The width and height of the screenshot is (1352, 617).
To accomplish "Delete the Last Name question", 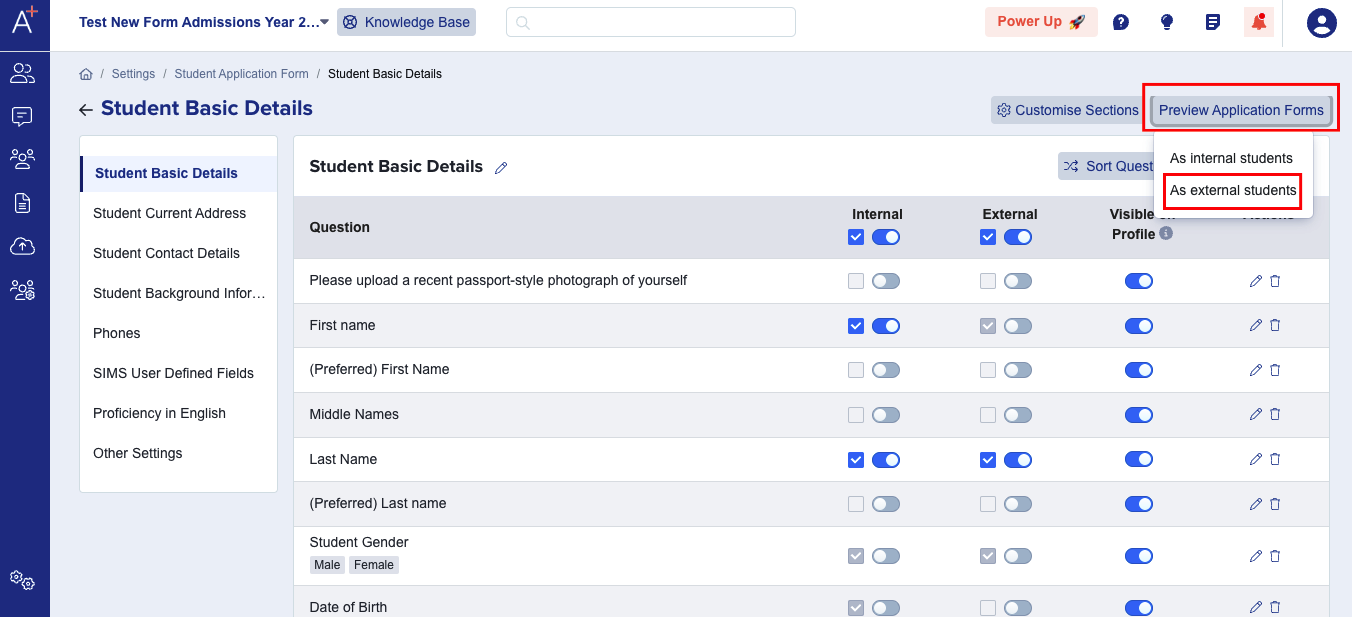I will (x=1275, y=459).
